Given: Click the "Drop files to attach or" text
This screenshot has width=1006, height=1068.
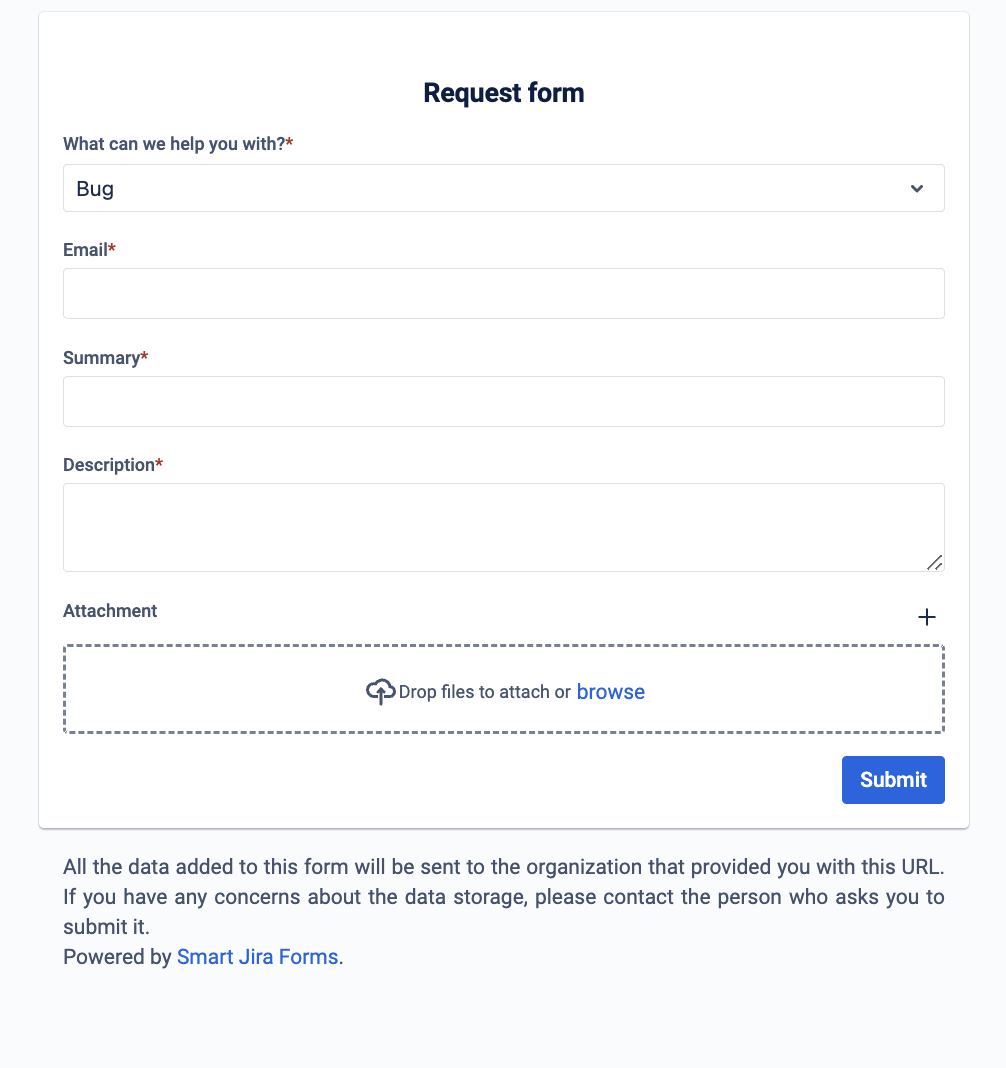Looking at the screenshot, I should coord(485,692).
